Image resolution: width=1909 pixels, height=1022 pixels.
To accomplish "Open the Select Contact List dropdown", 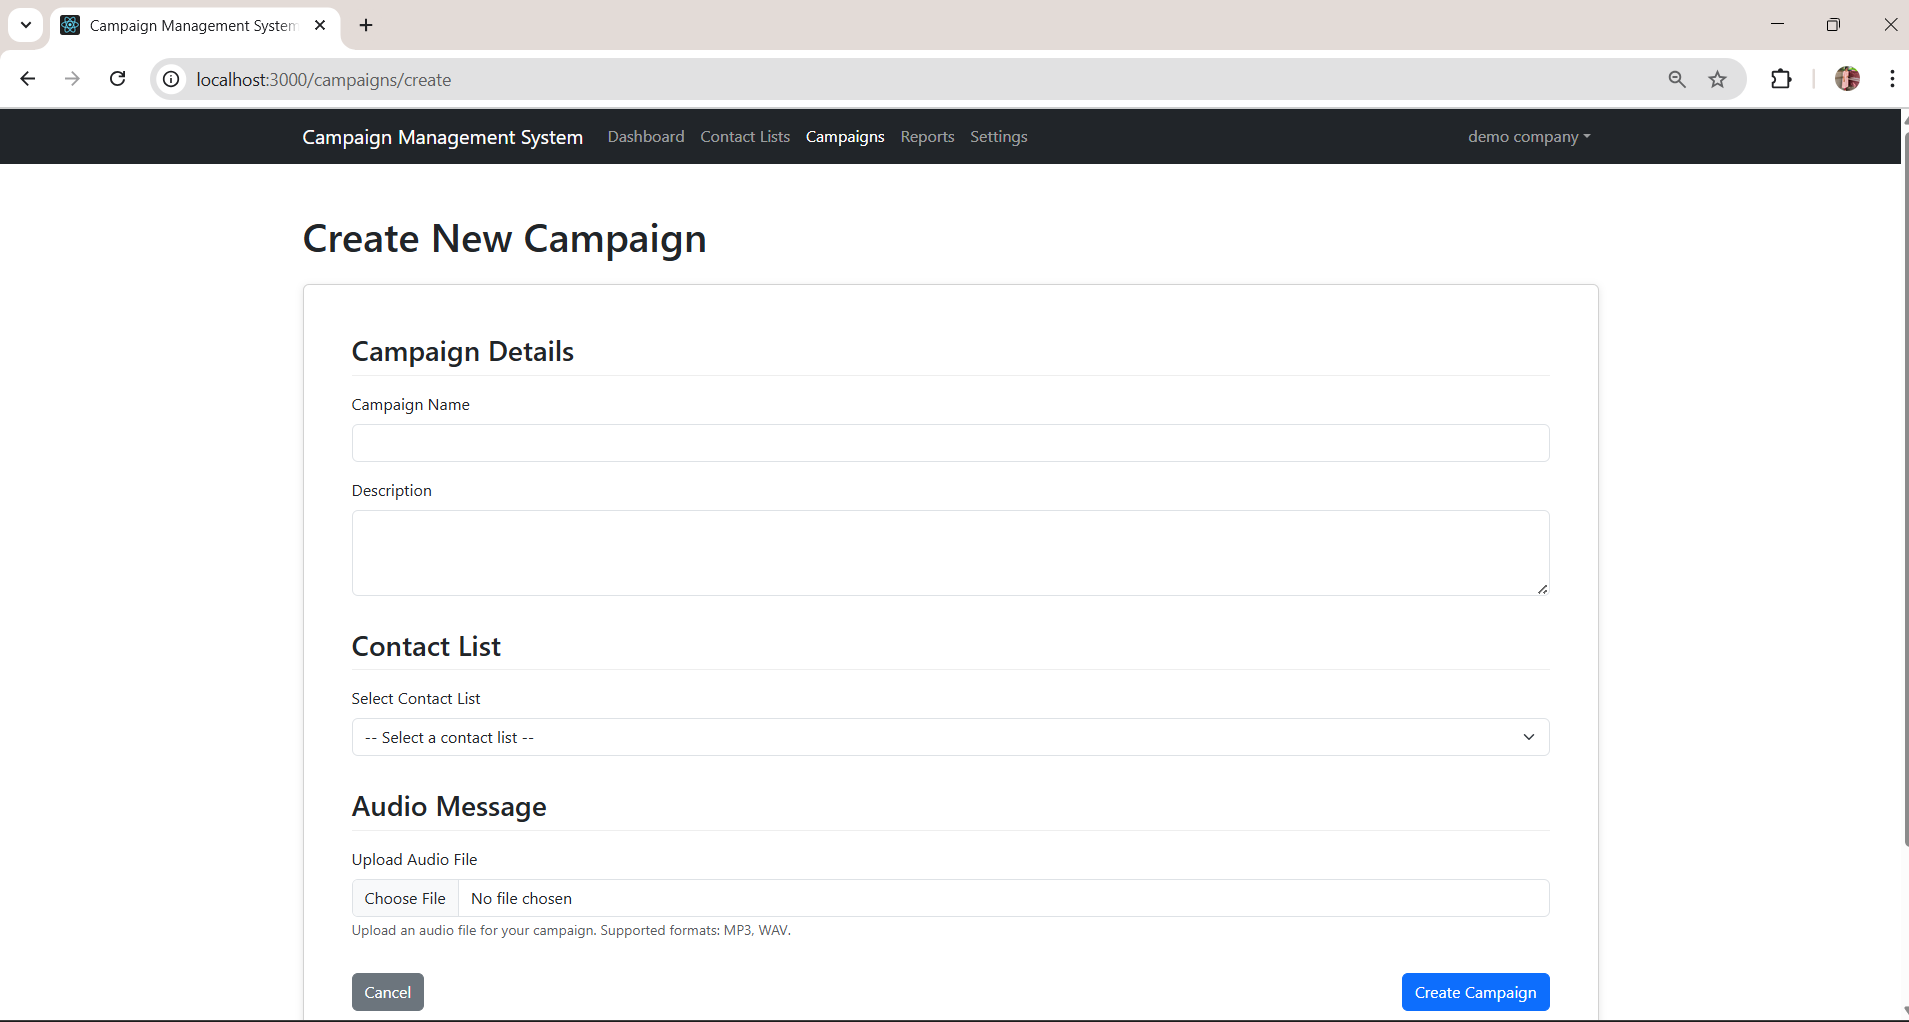I will (x=949, y=737).
